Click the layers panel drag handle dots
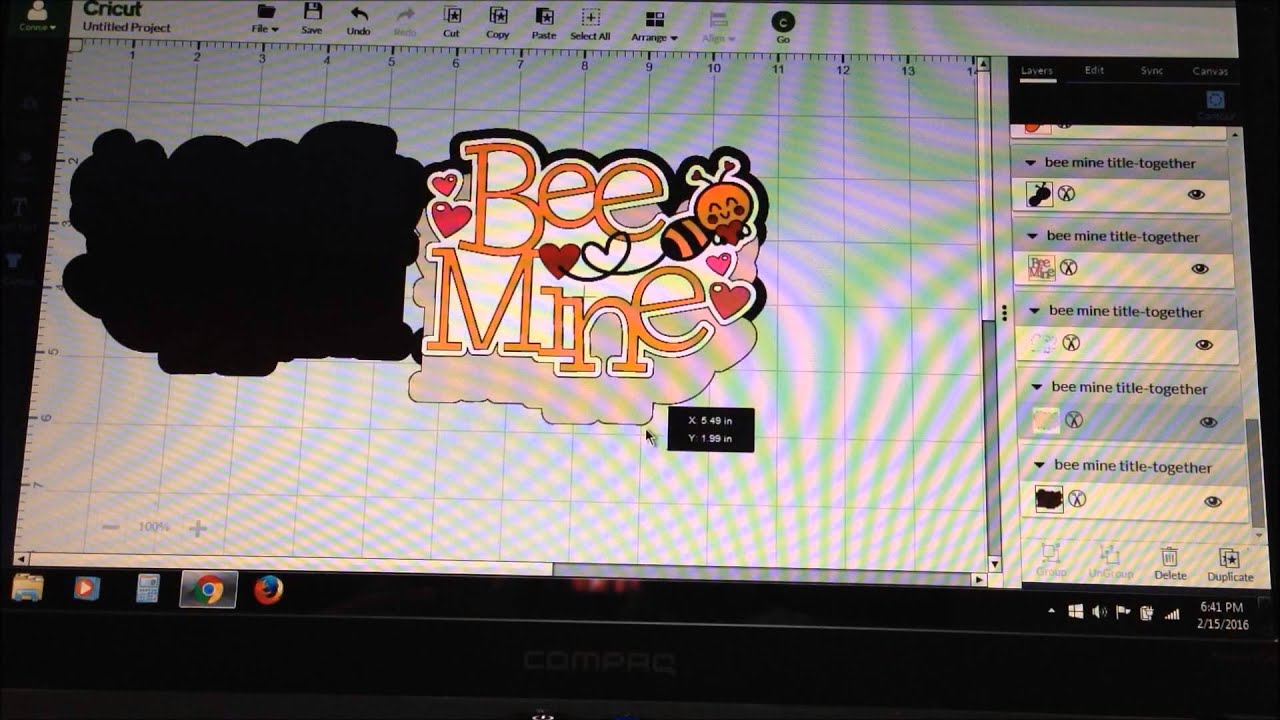 coord(1003,312)
